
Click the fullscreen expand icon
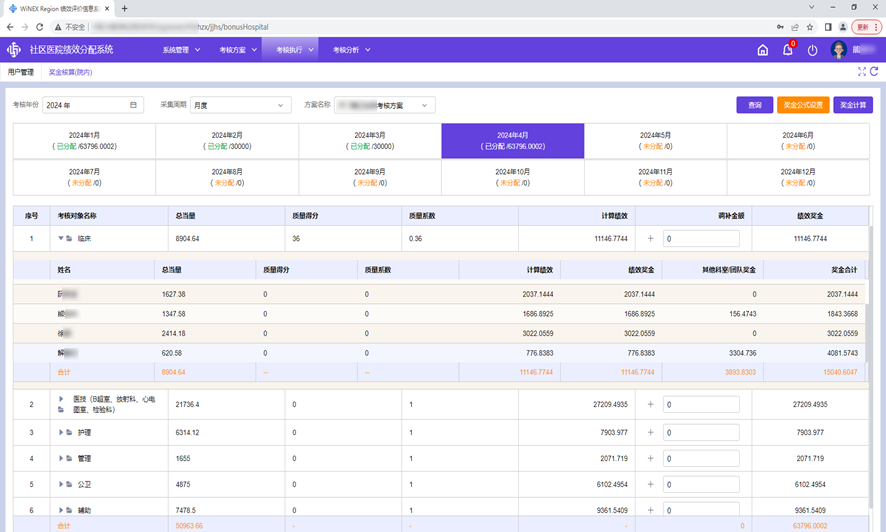tap(862, 72)
